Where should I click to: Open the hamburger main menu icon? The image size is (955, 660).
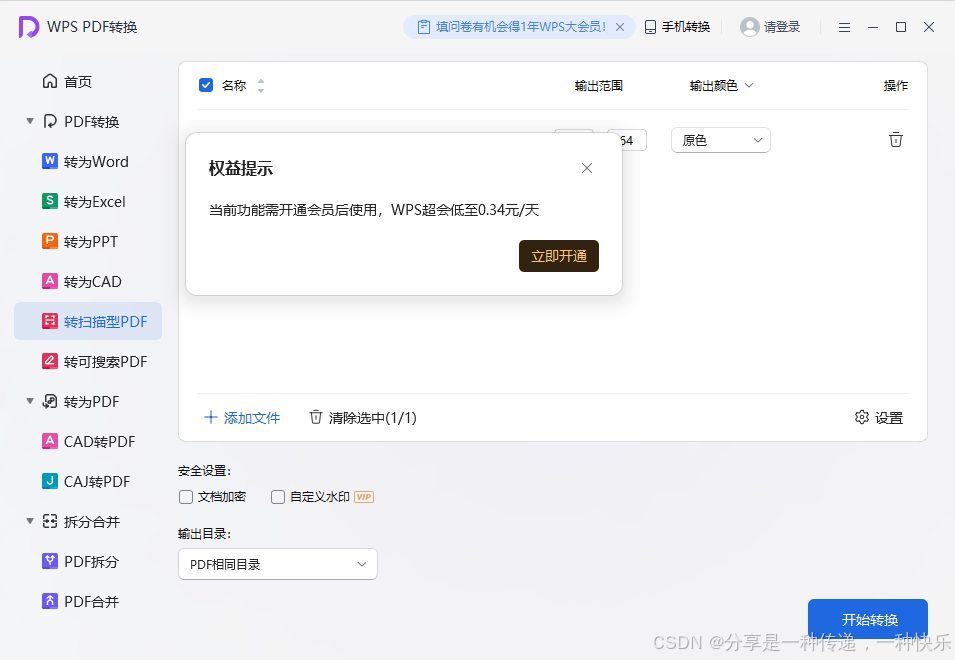pos(844,27)
